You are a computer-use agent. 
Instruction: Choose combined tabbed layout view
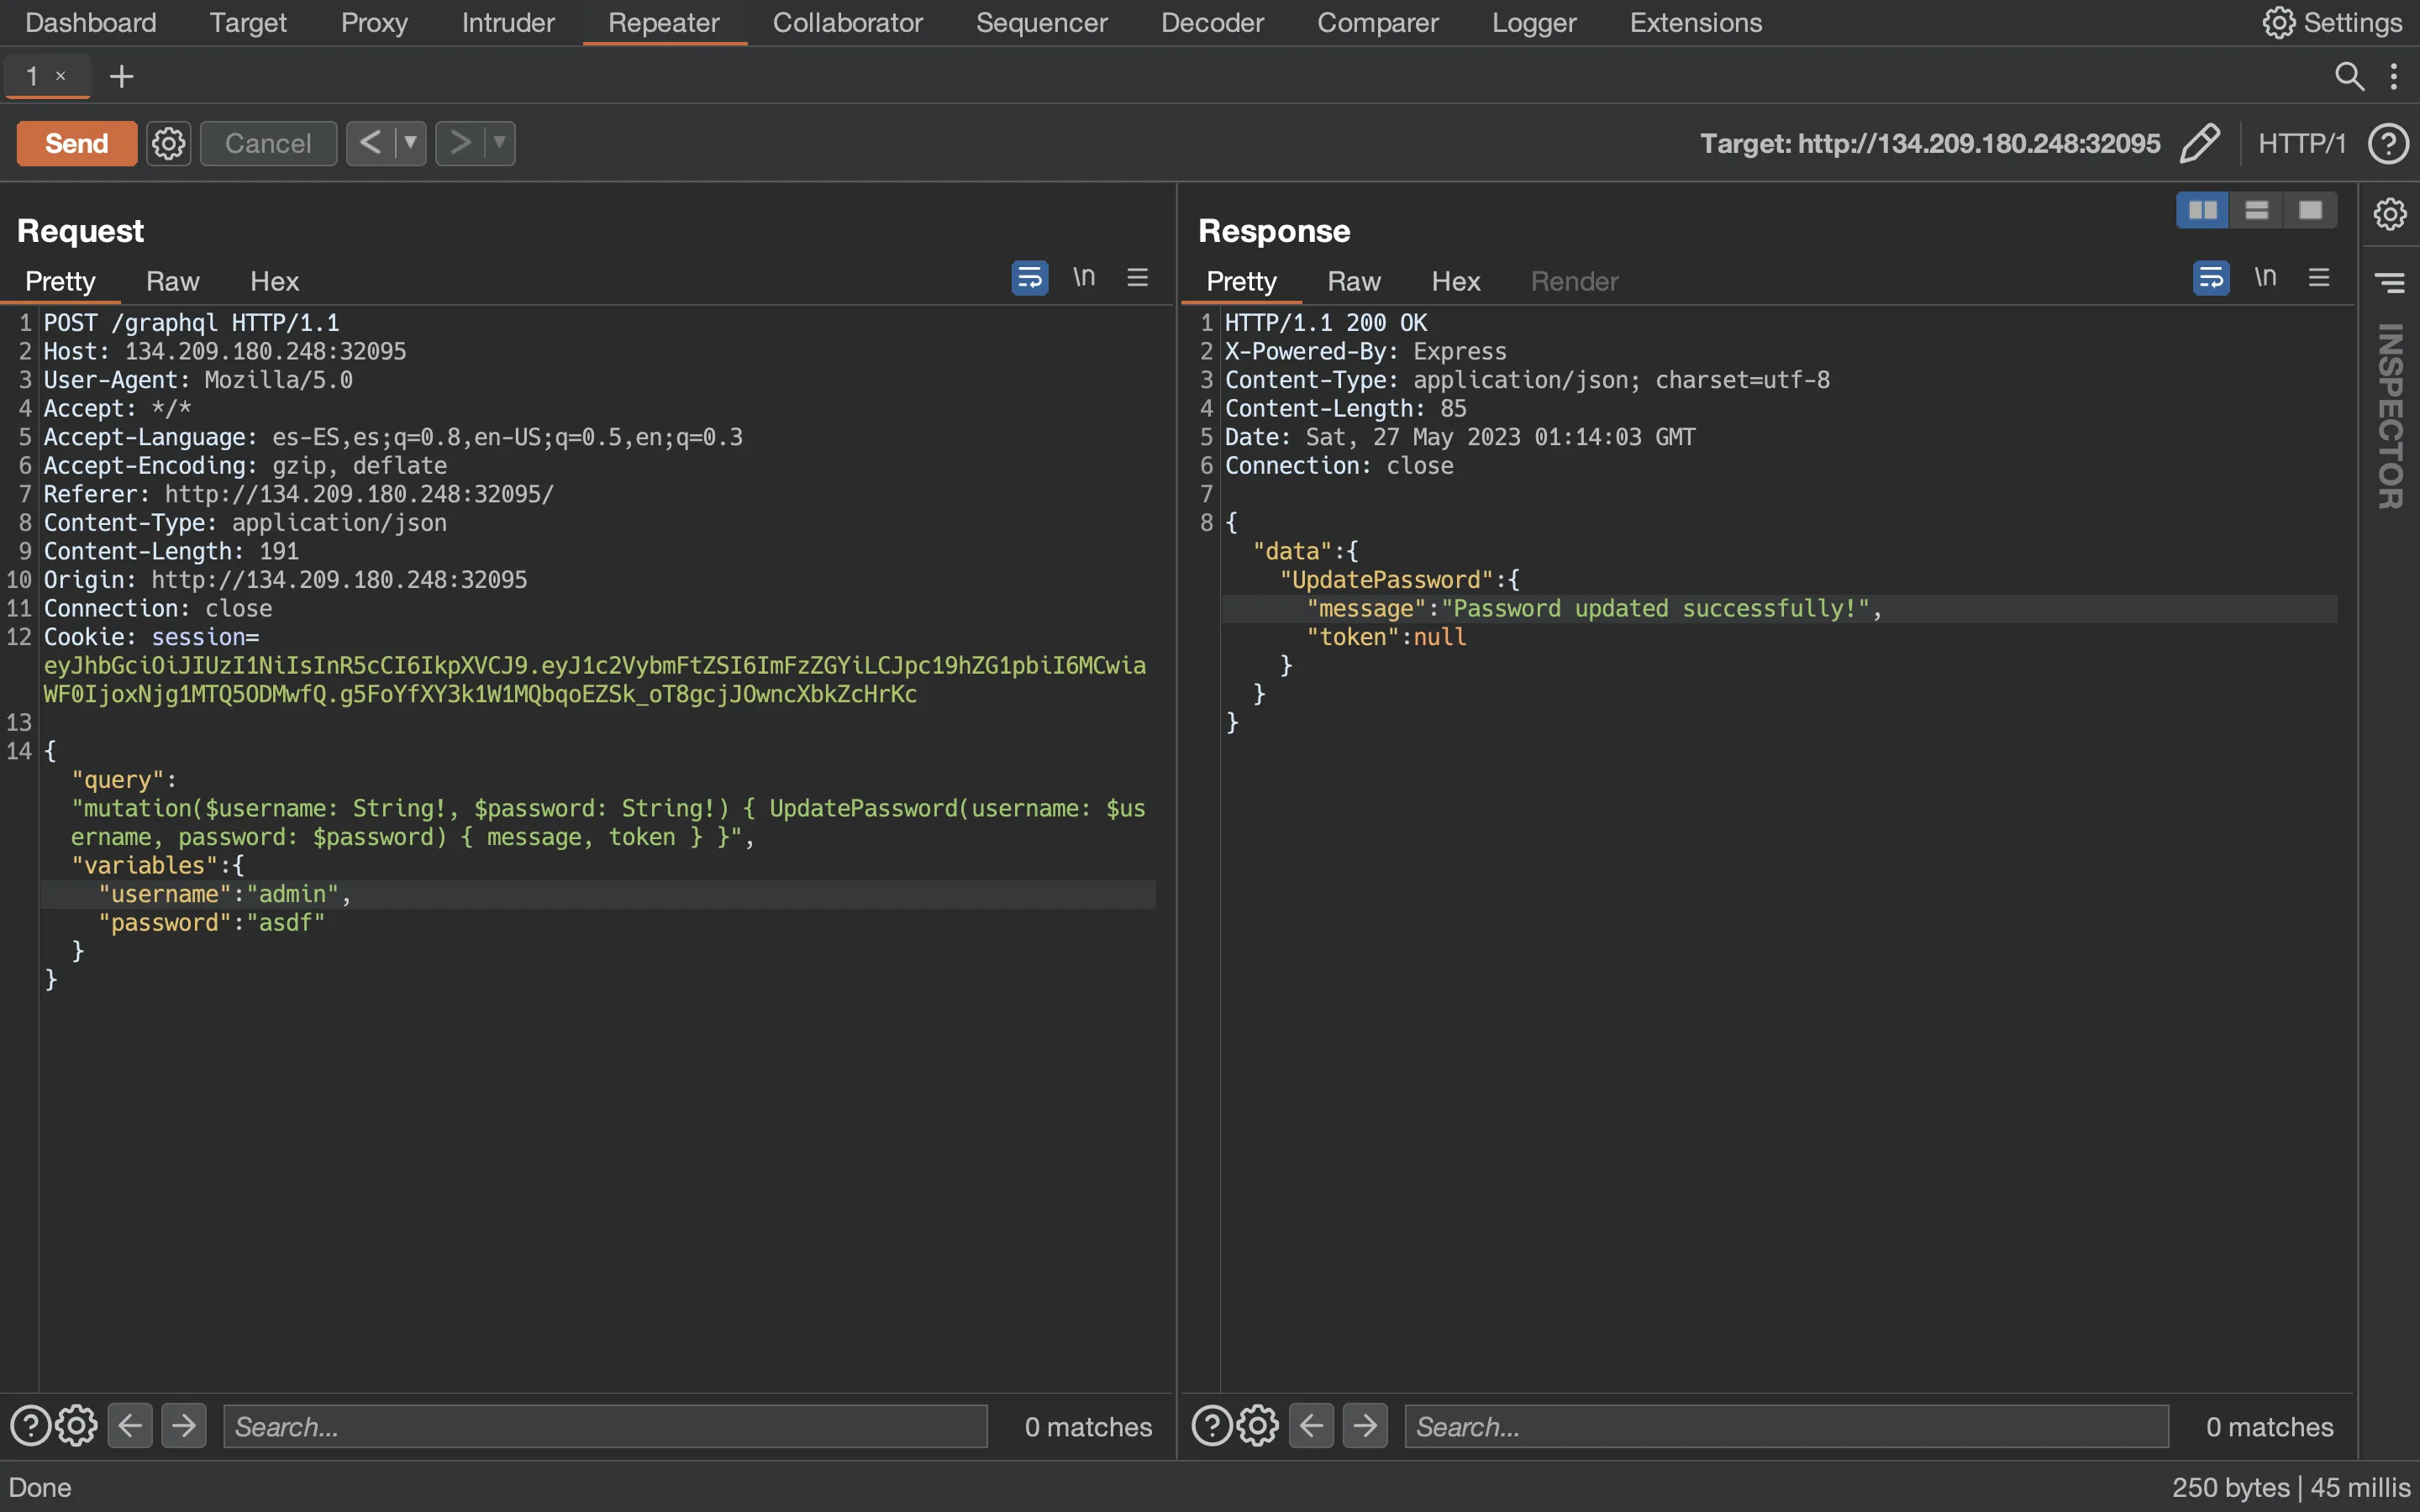pyautogui.click(x=2311, y=210)
